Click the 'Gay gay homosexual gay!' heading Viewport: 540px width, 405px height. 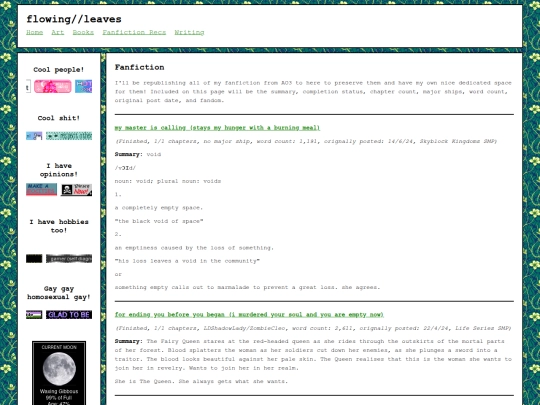click(x=59, y=293)
